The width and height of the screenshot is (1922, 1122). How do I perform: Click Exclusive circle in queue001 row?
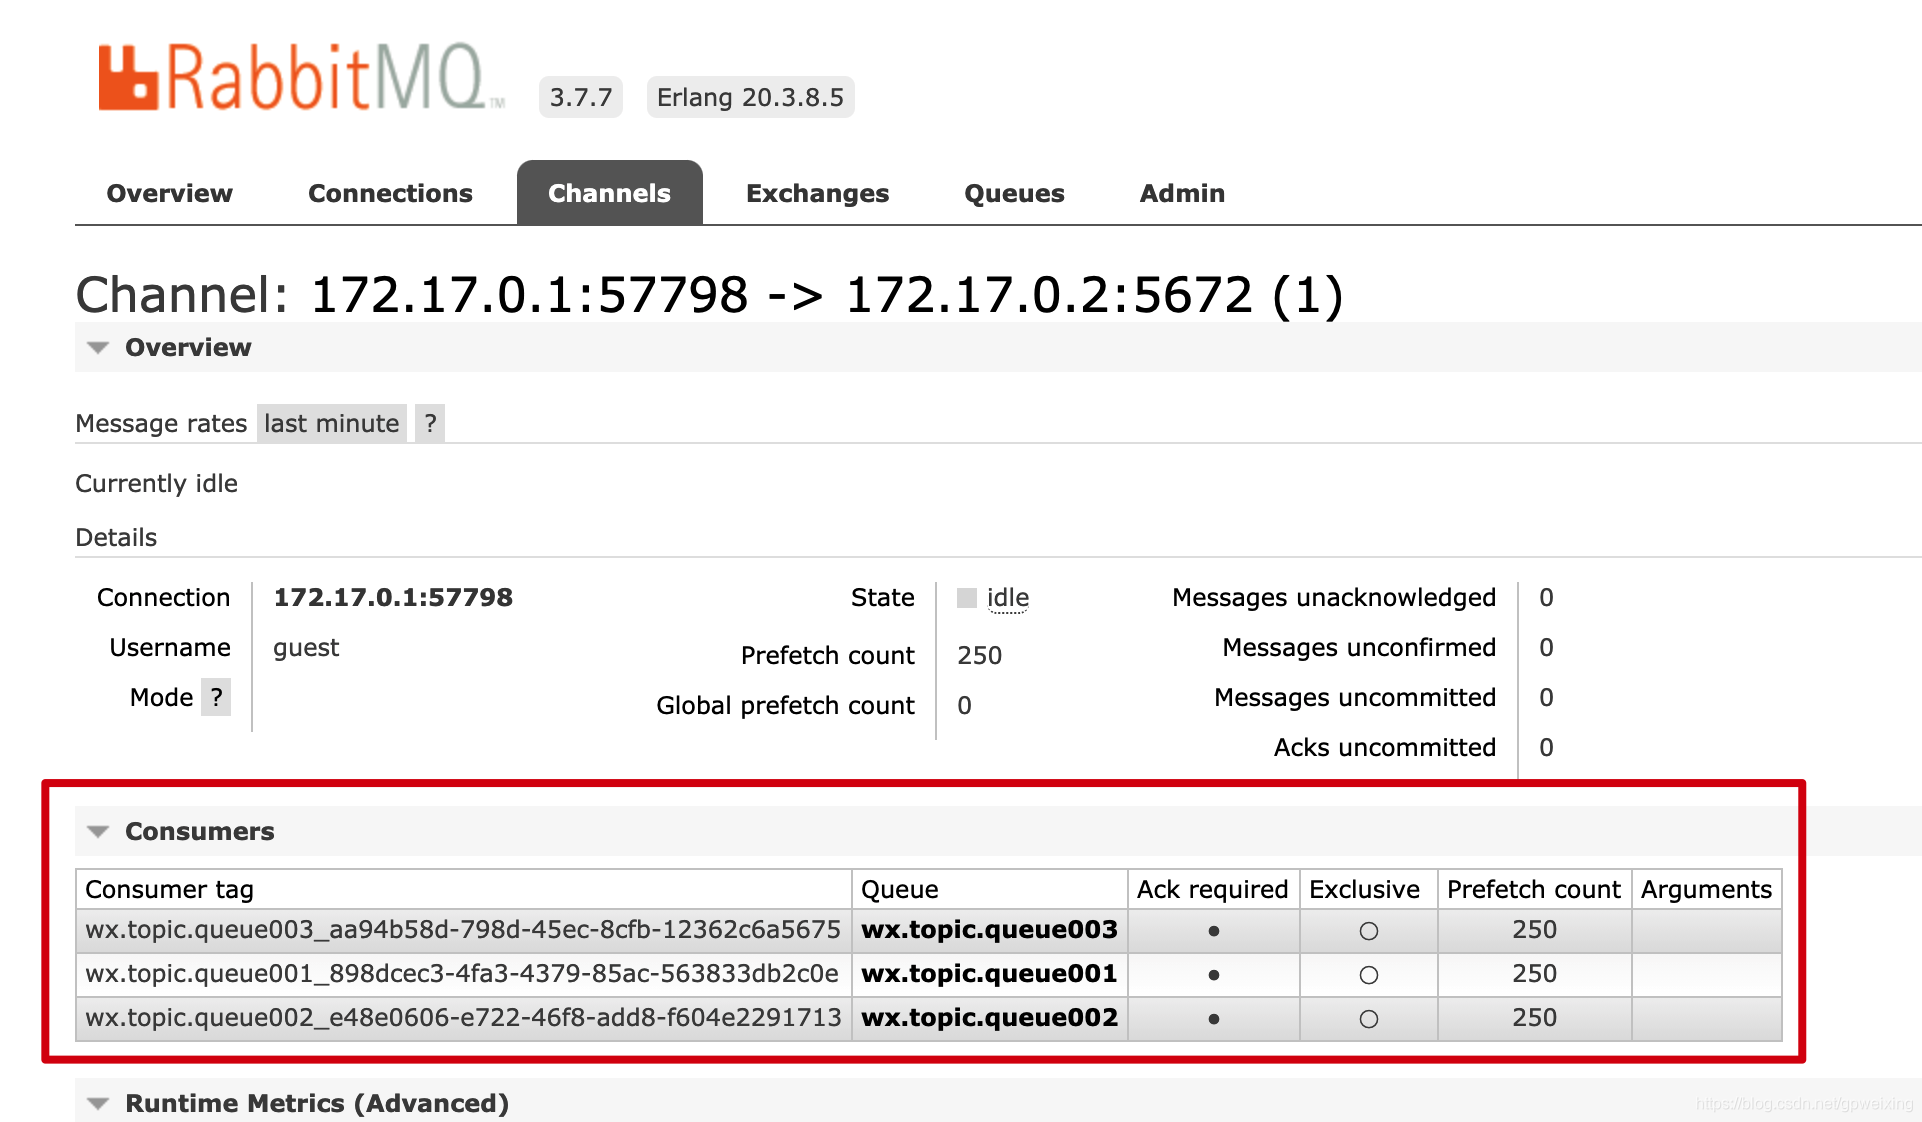click(1368, 975)
